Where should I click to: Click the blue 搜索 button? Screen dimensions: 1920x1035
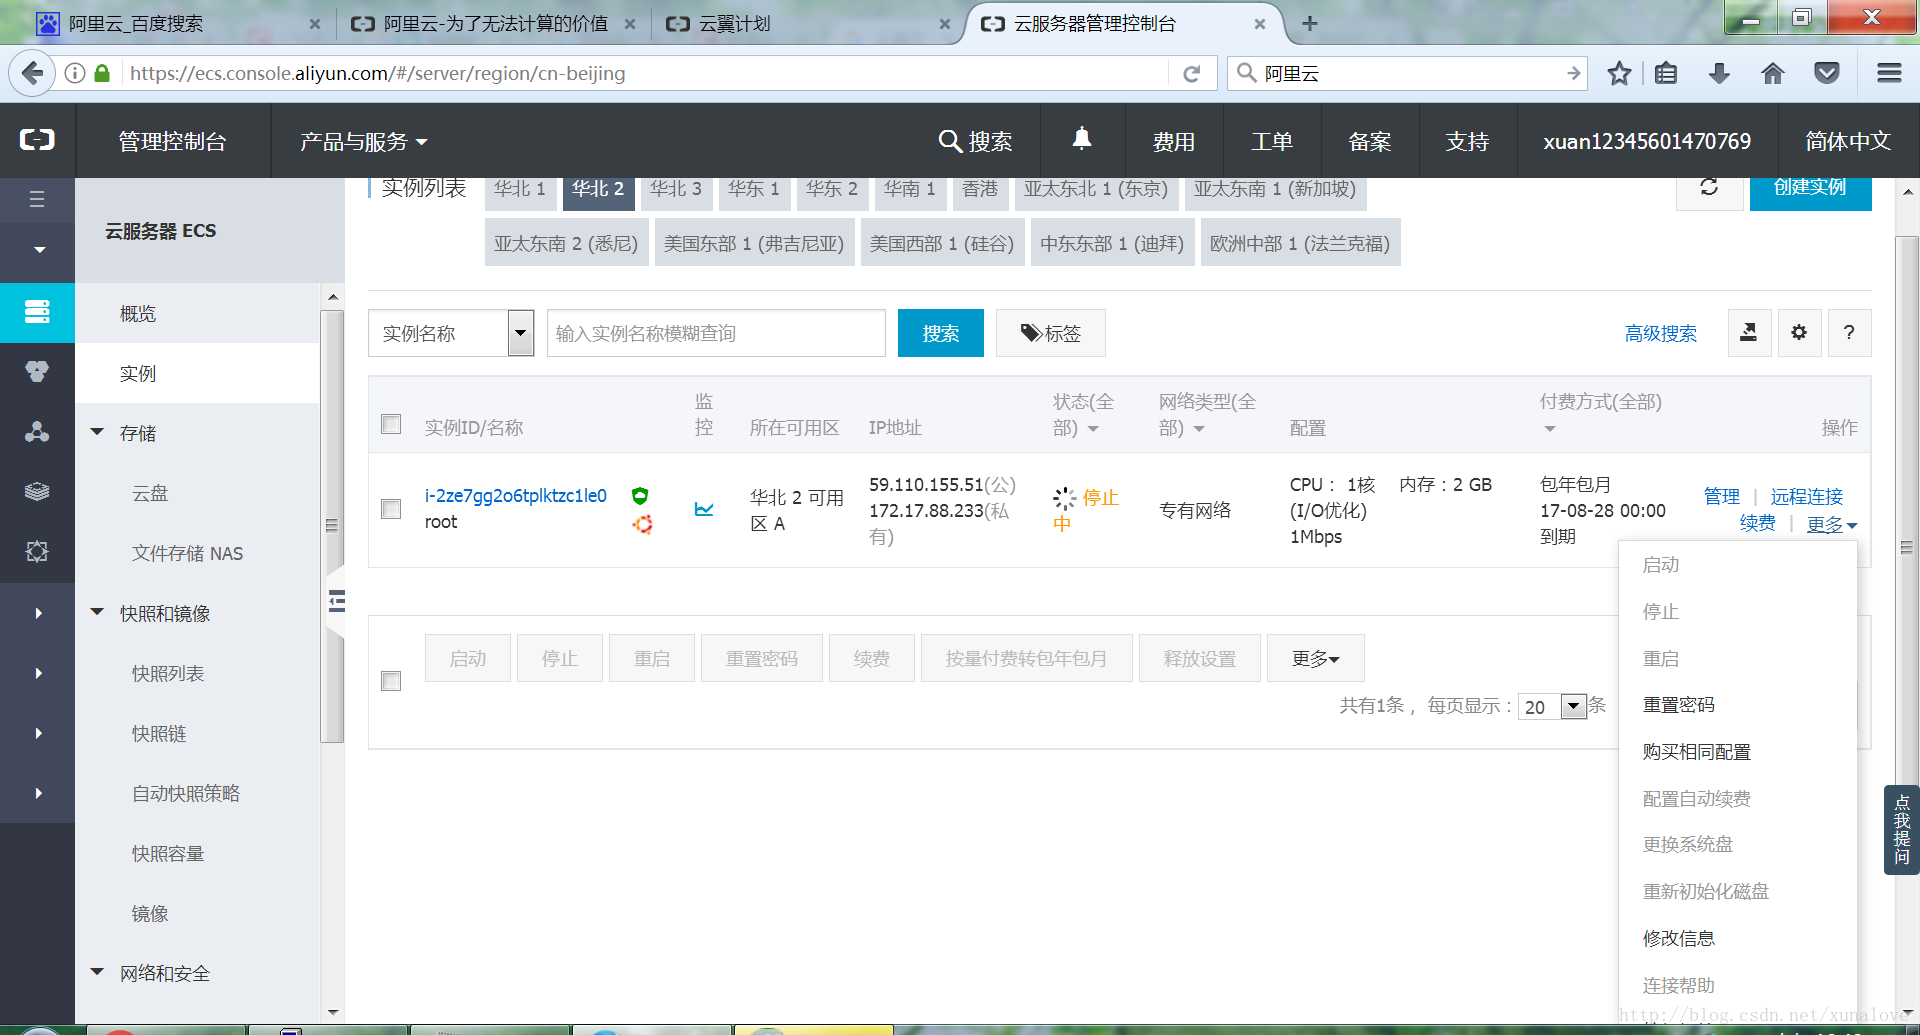[940, 333]
